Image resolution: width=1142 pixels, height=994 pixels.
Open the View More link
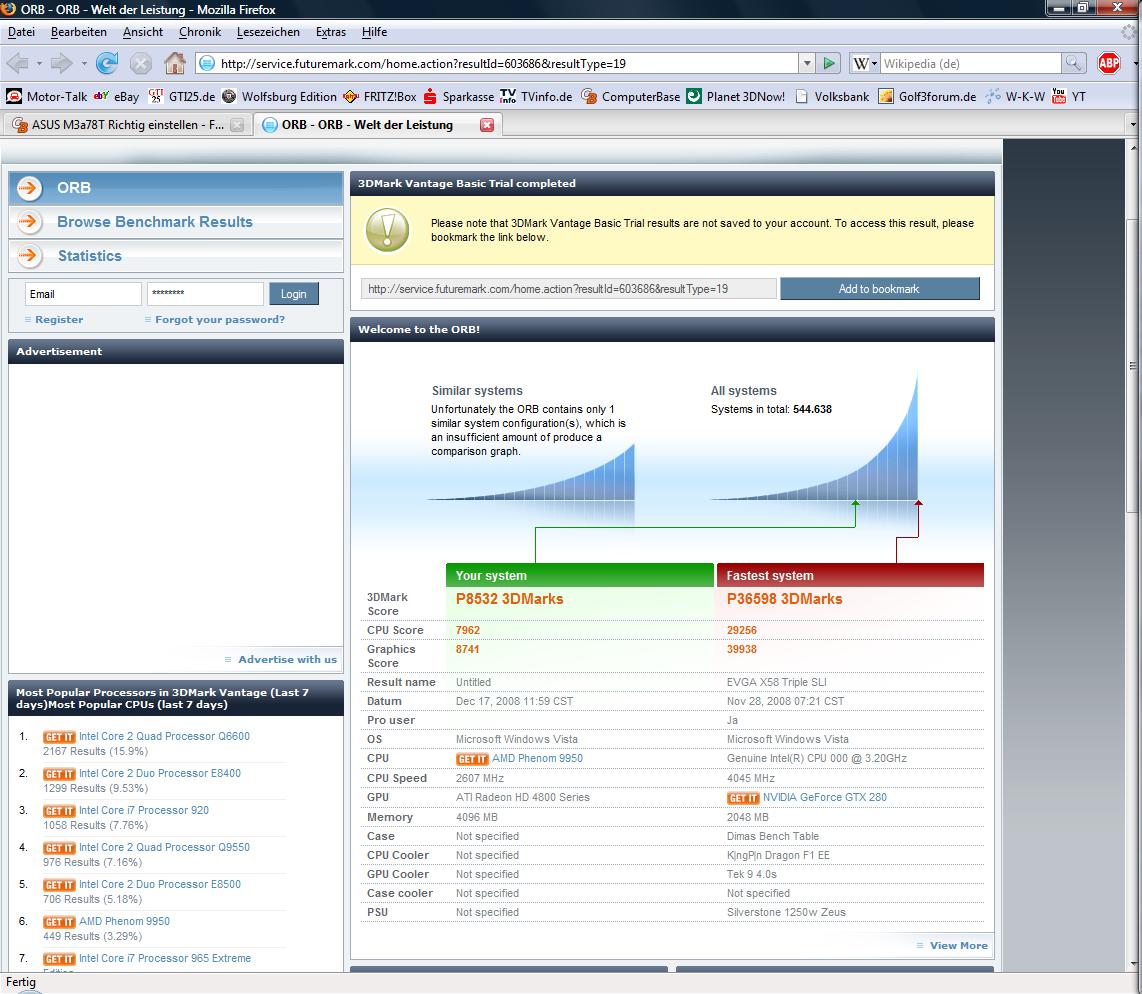tap(958, 945)
